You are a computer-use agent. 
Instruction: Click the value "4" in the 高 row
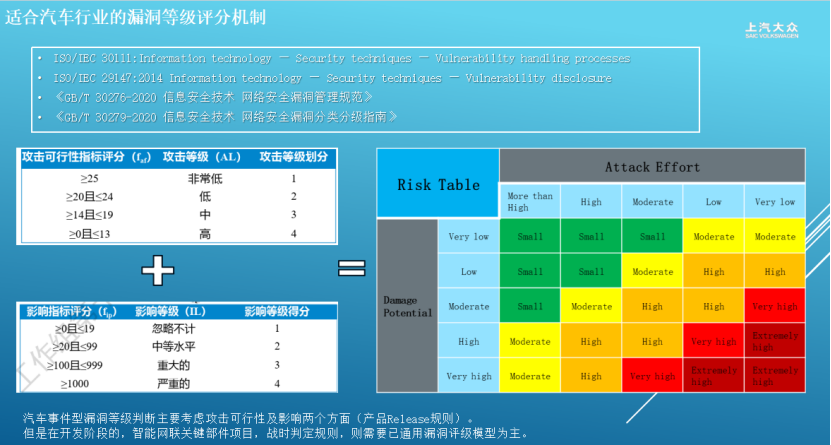(x=294, y=234)
